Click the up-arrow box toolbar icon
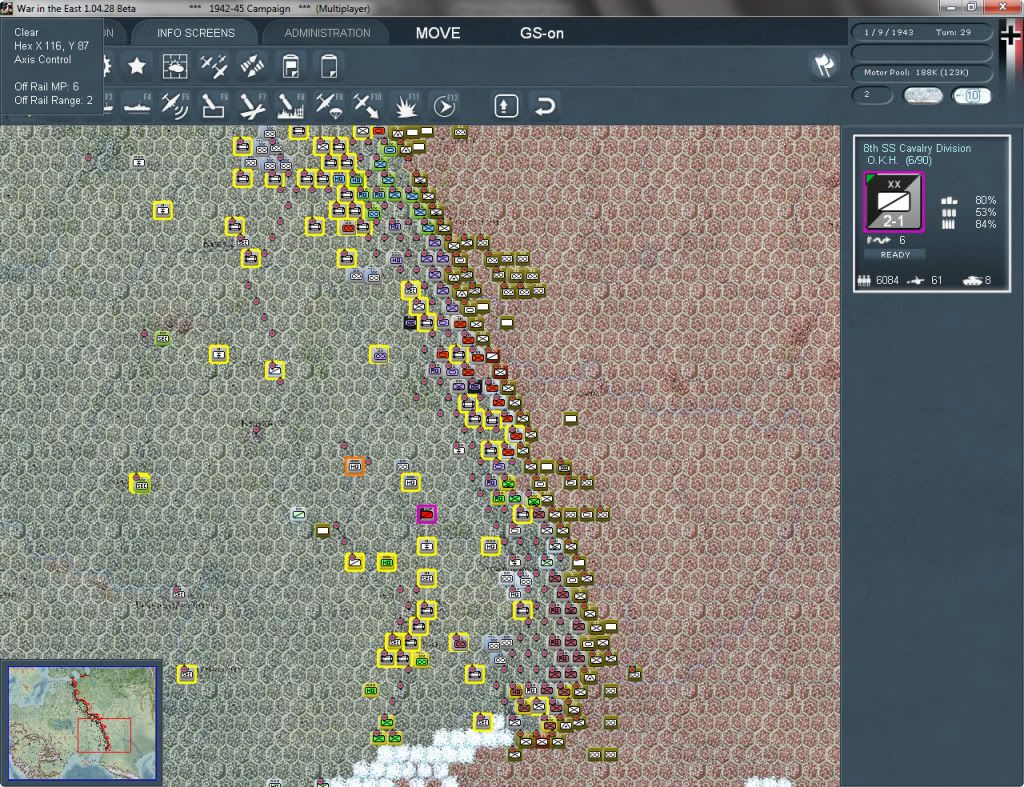The image size is (1024, 787). tap(506, 105)
